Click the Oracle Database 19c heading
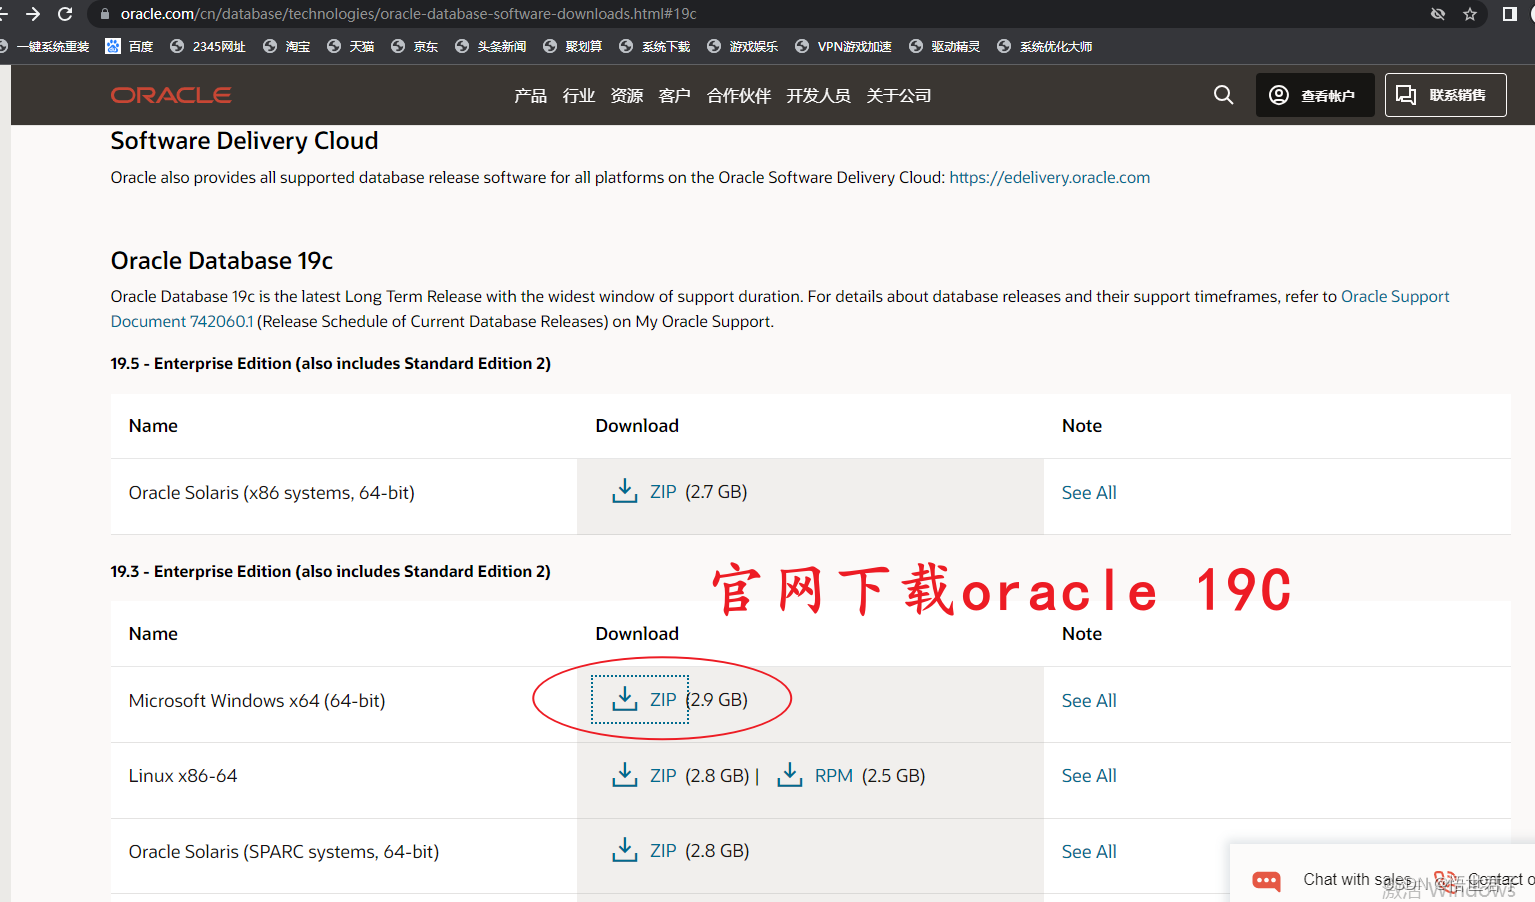The height and width of the screenshot is (902, 1535). tap(222, 260)
